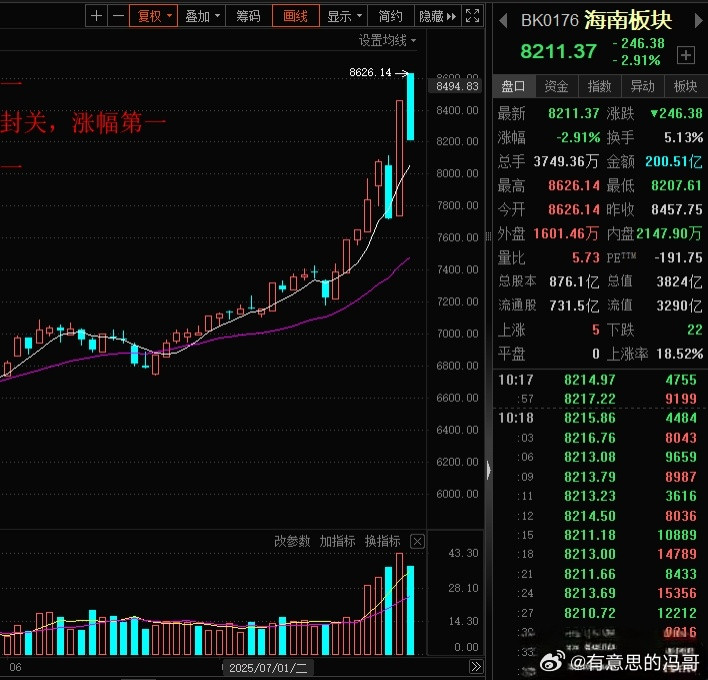Click the latest price 8211.37 header
The image size is (708, 680).
click(559, 51)
